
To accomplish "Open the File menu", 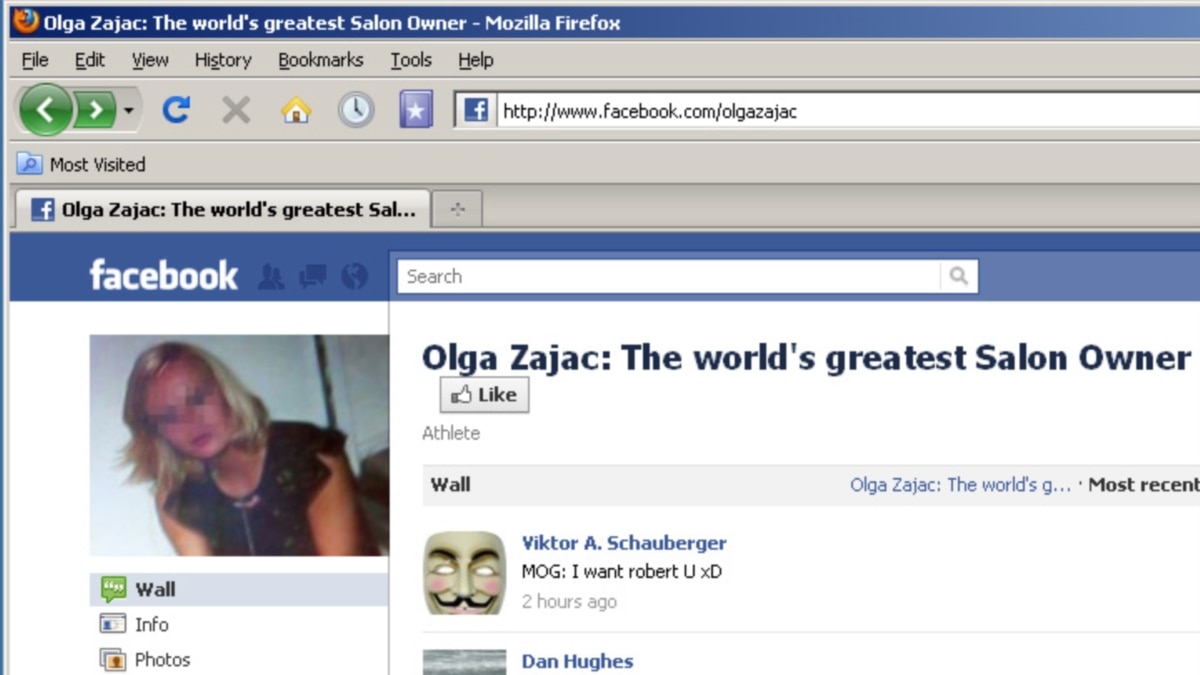I will click(35, 60).
